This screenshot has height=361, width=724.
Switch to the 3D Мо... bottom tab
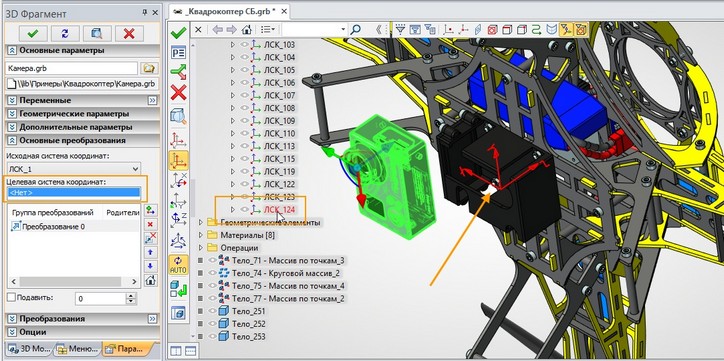point(30,349)
